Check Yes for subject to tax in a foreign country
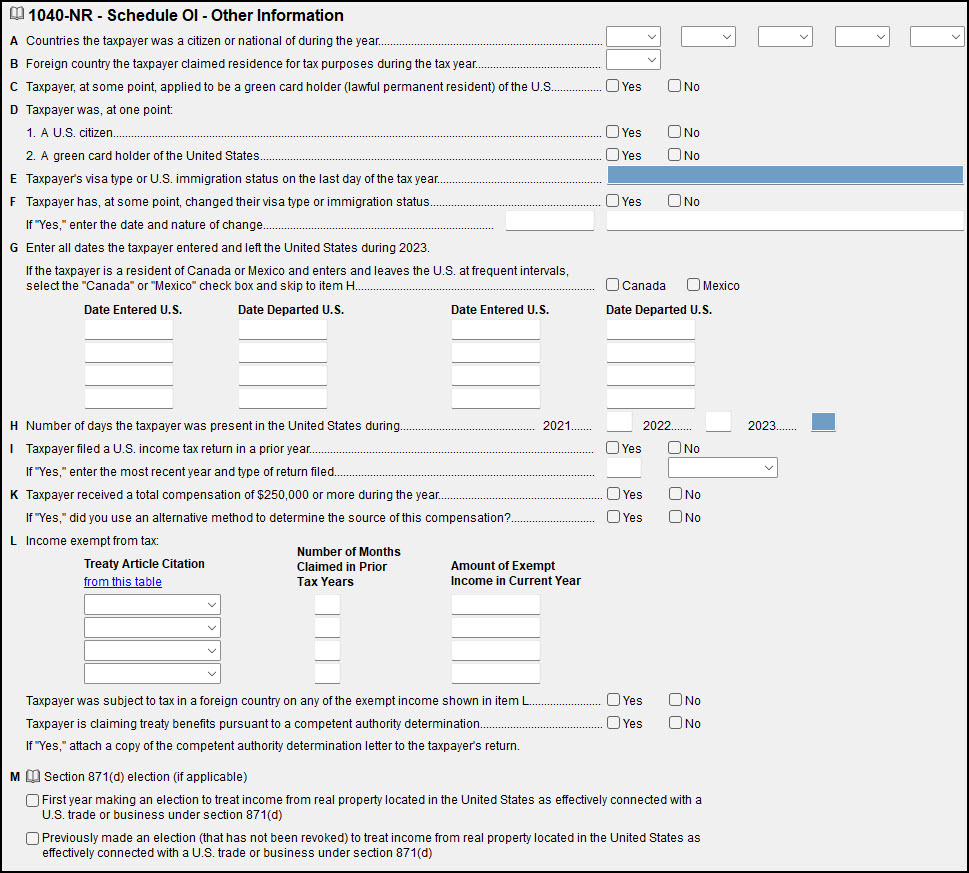 (x=614, y=700)
